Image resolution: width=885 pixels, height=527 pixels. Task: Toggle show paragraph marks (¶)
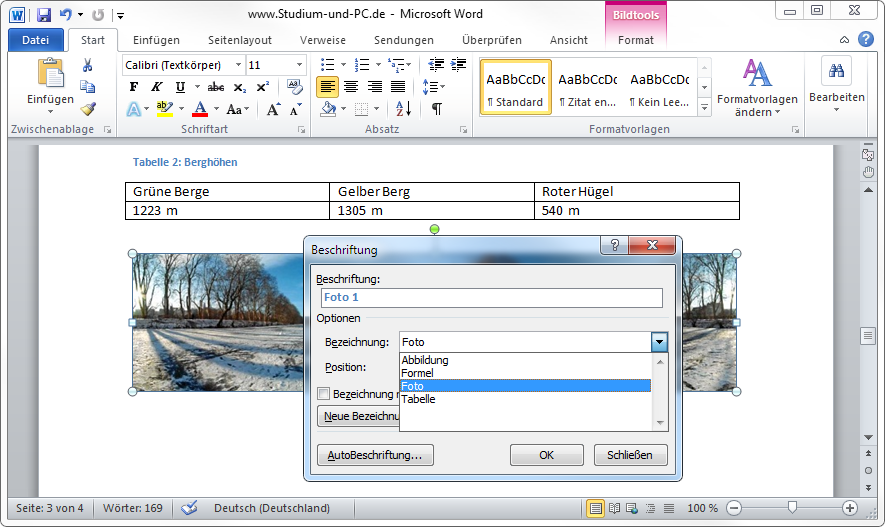(x=437, y=109)
